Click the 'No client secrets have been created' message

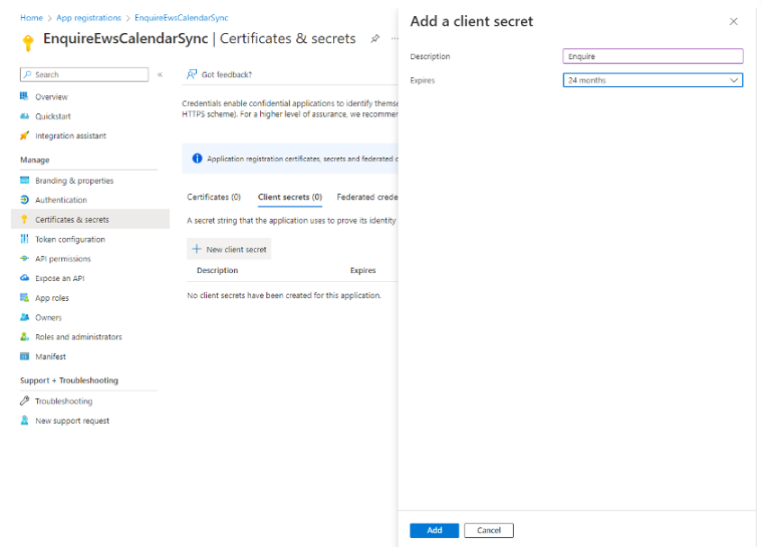click(x=284, y=295)
